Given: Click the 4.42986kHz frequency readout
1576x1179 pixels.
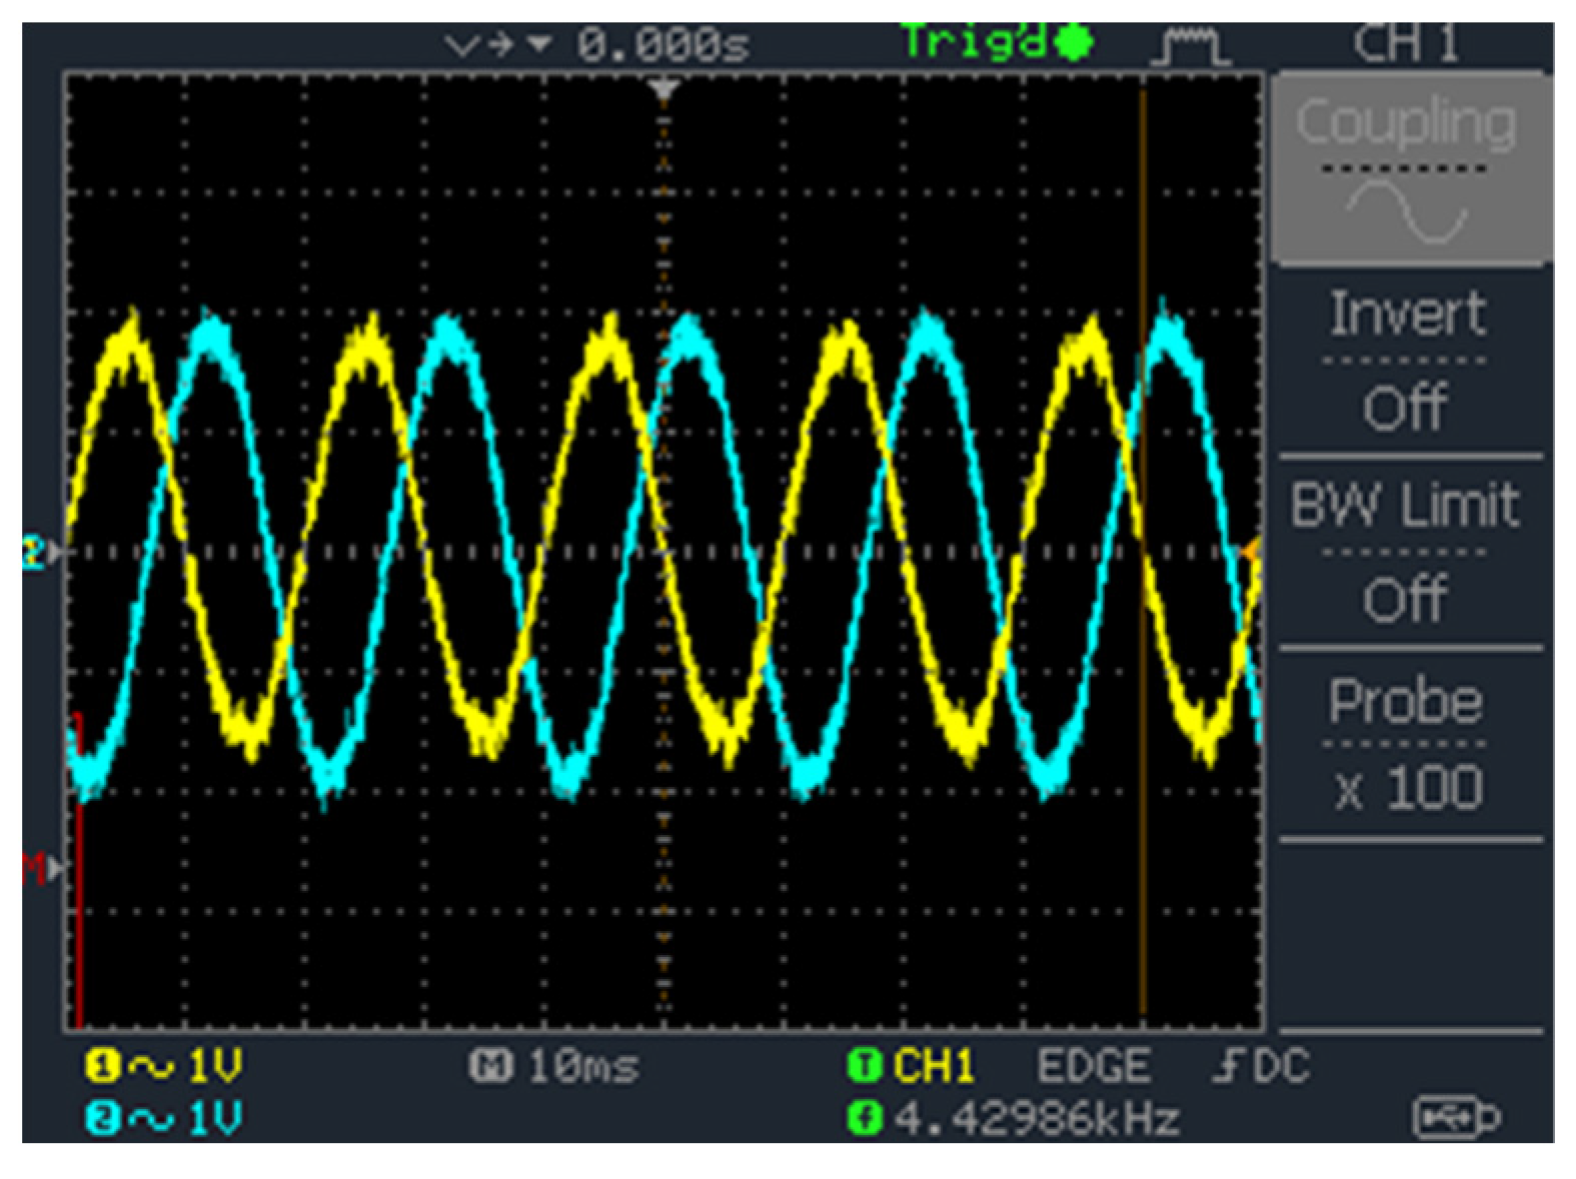Looking at the screenshot, I should coord(1037,1118).
